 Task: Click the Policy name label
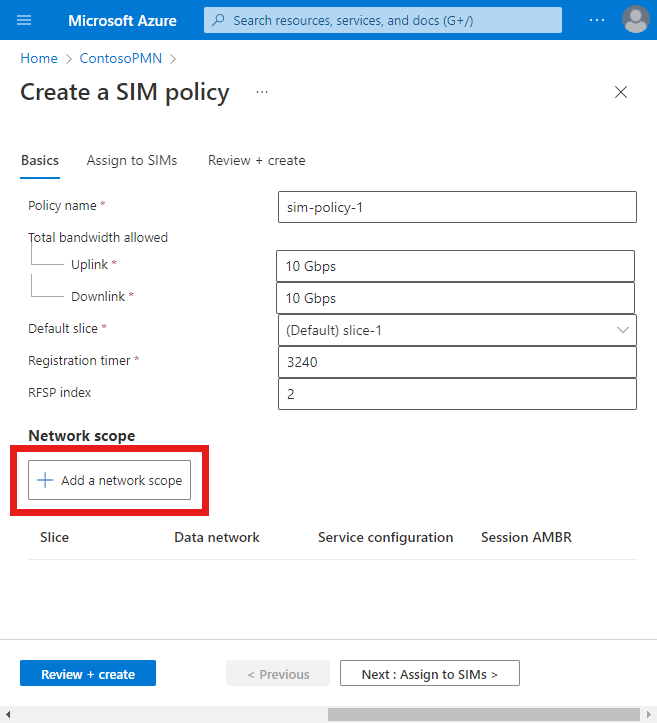click(62, 206)
